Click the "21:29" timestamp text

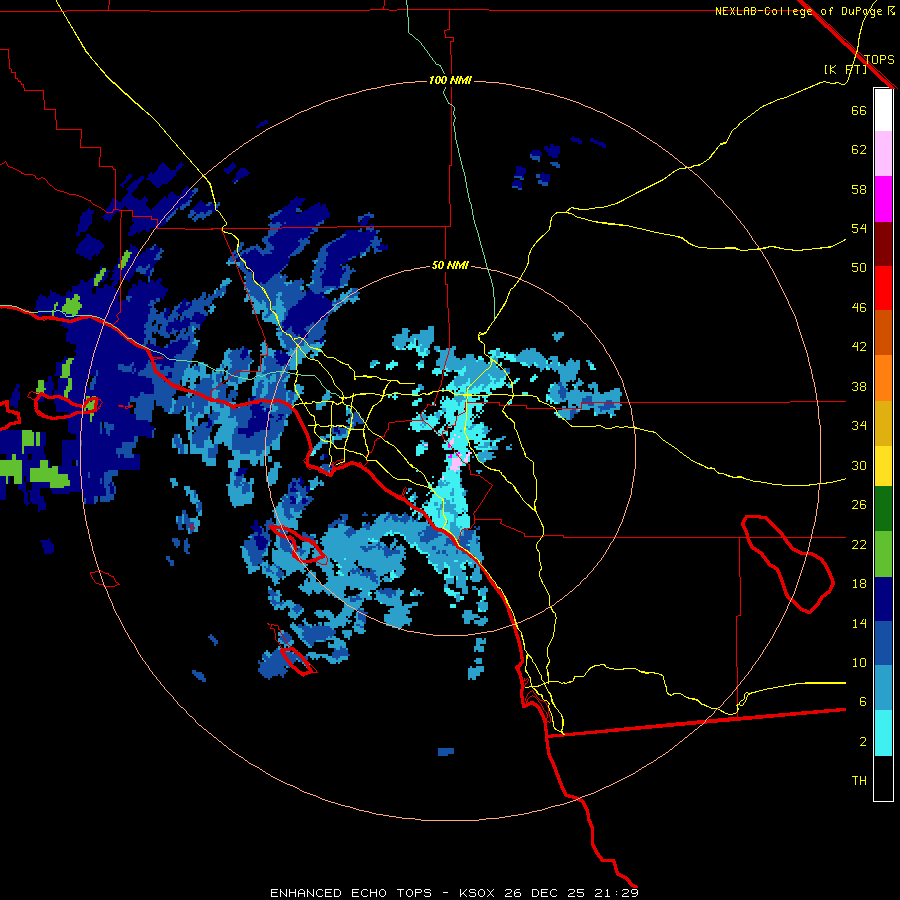[x=617, y=893]
